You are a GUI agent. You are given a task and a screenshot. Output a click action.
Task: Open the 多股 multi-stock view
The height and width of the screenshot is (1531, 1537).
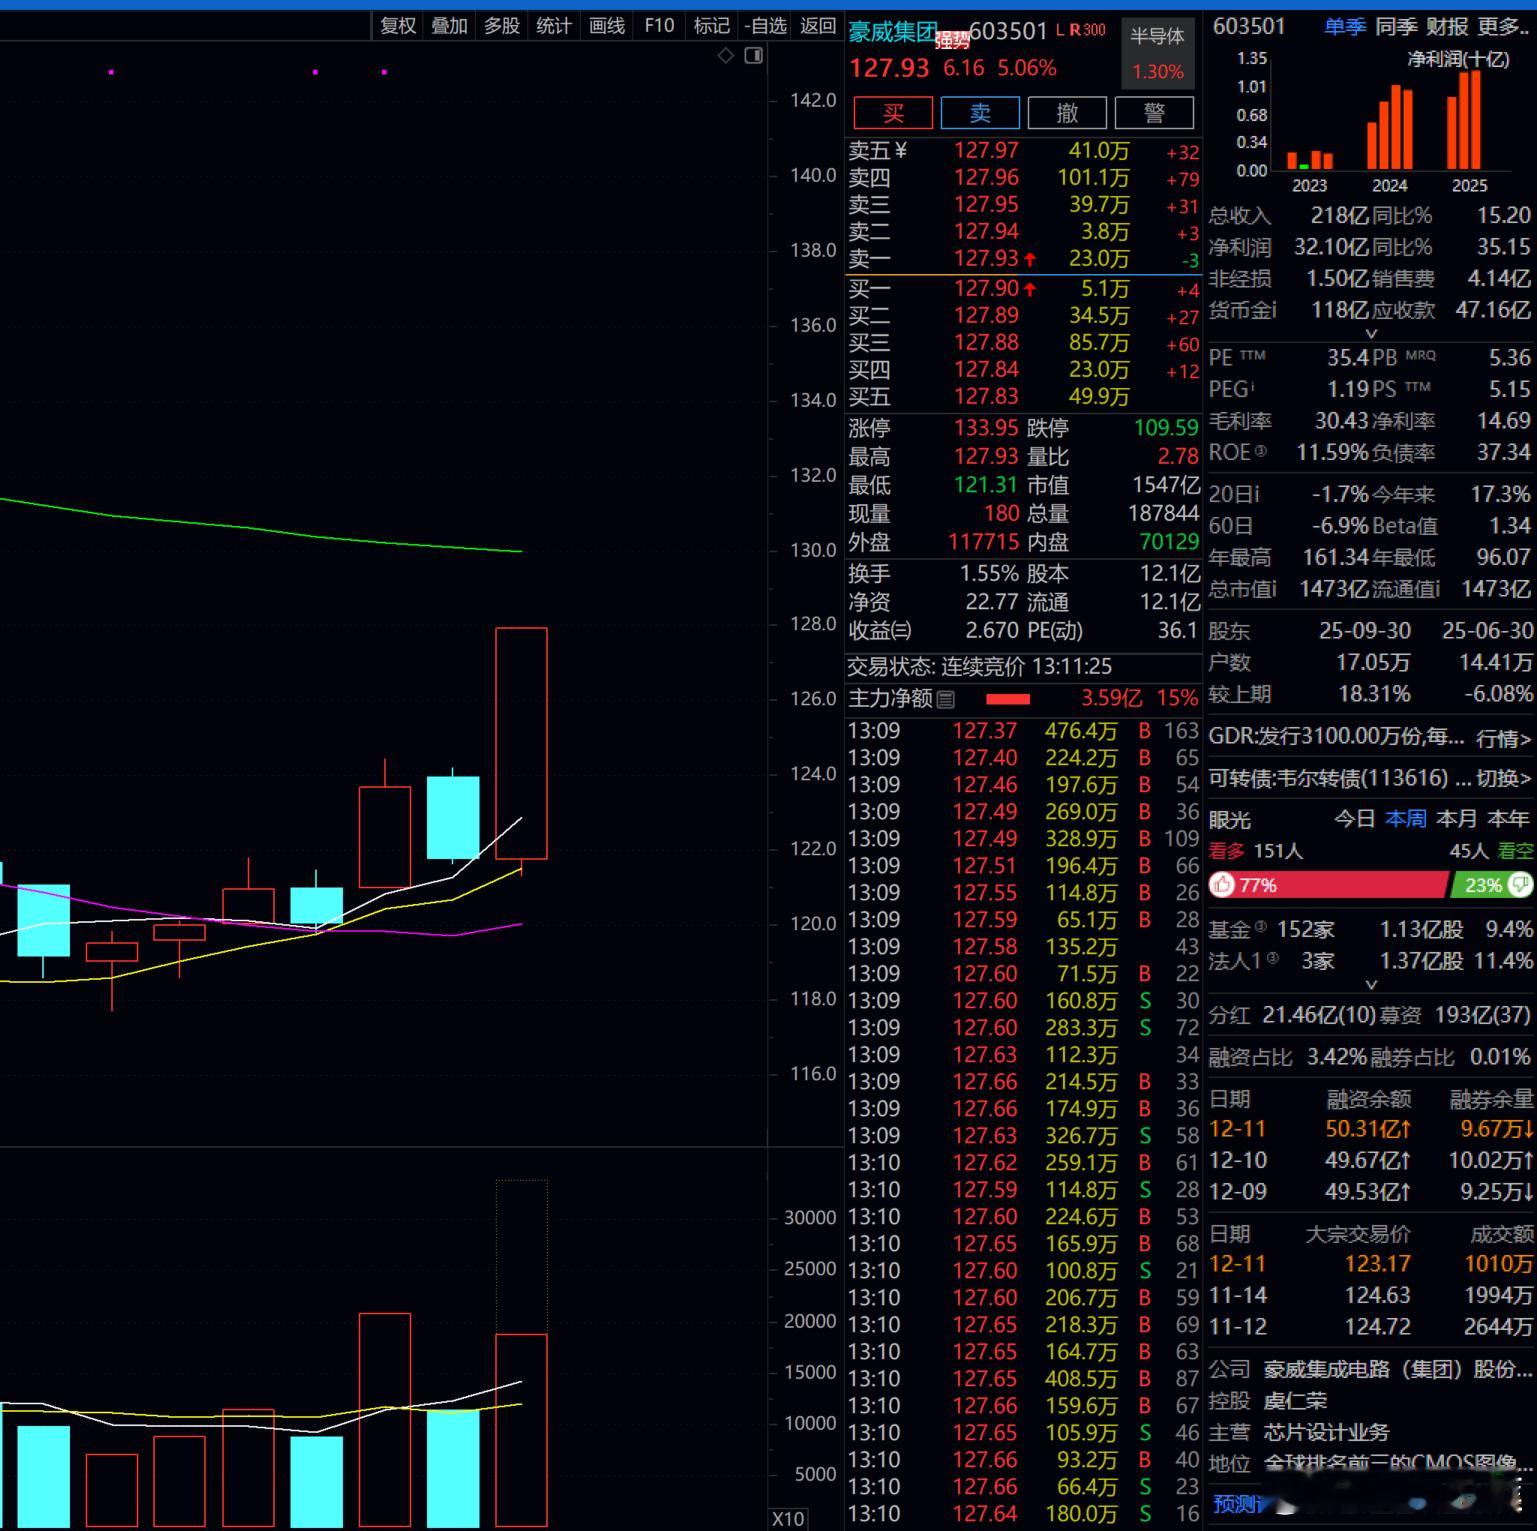click(x=502, y=26)
